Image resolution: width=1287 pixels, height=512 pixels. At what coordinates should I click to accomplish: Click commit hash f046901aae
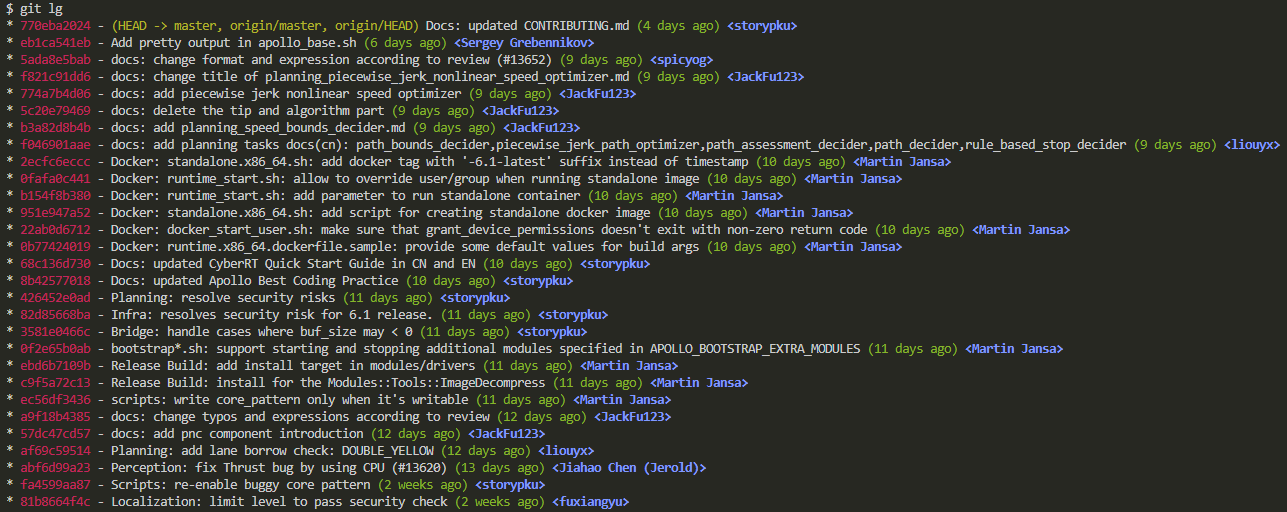(55, 144)
